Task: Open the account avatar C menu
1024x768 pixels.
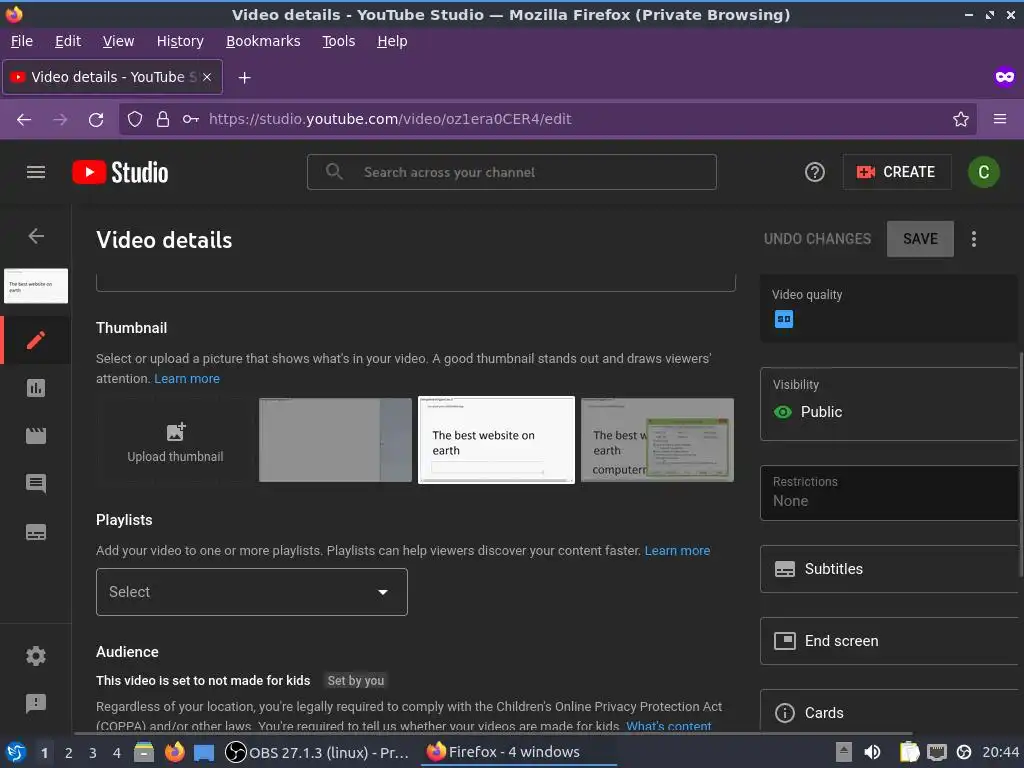Action: [984, 172]
